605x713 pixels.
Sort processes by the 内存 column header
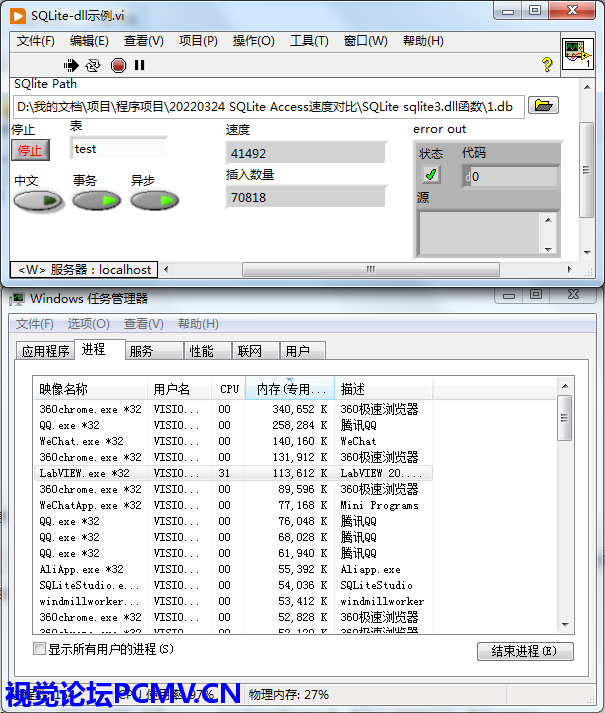[x=290, y=389]
